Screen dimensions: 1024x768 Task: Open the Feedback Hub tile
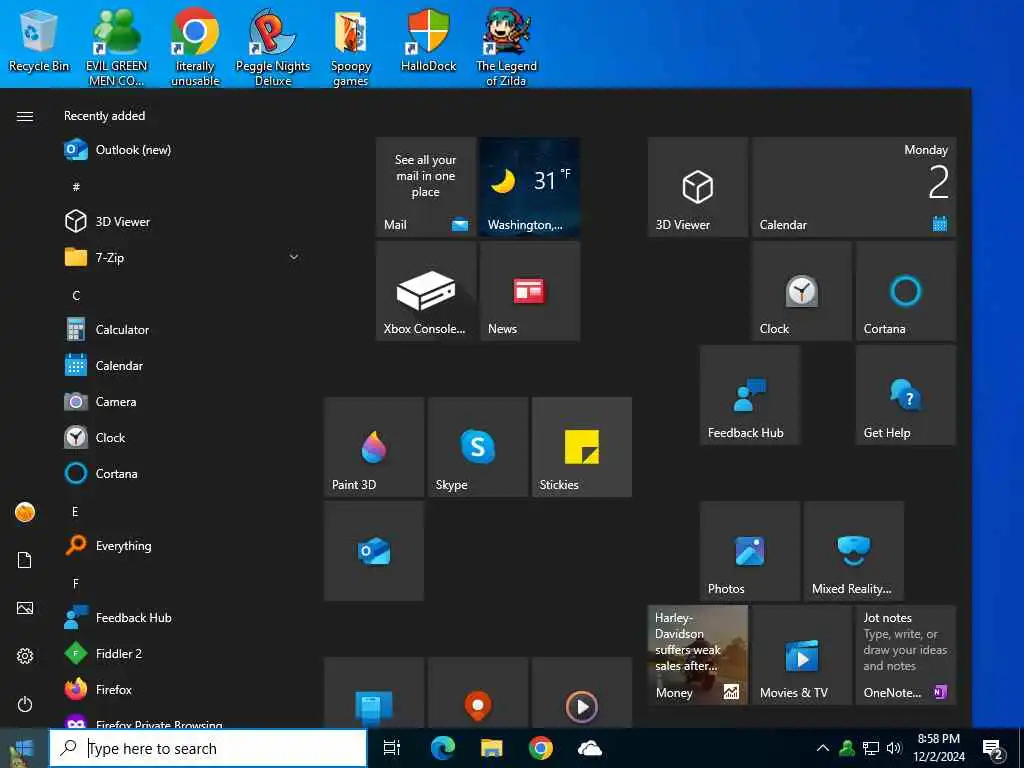750,395
